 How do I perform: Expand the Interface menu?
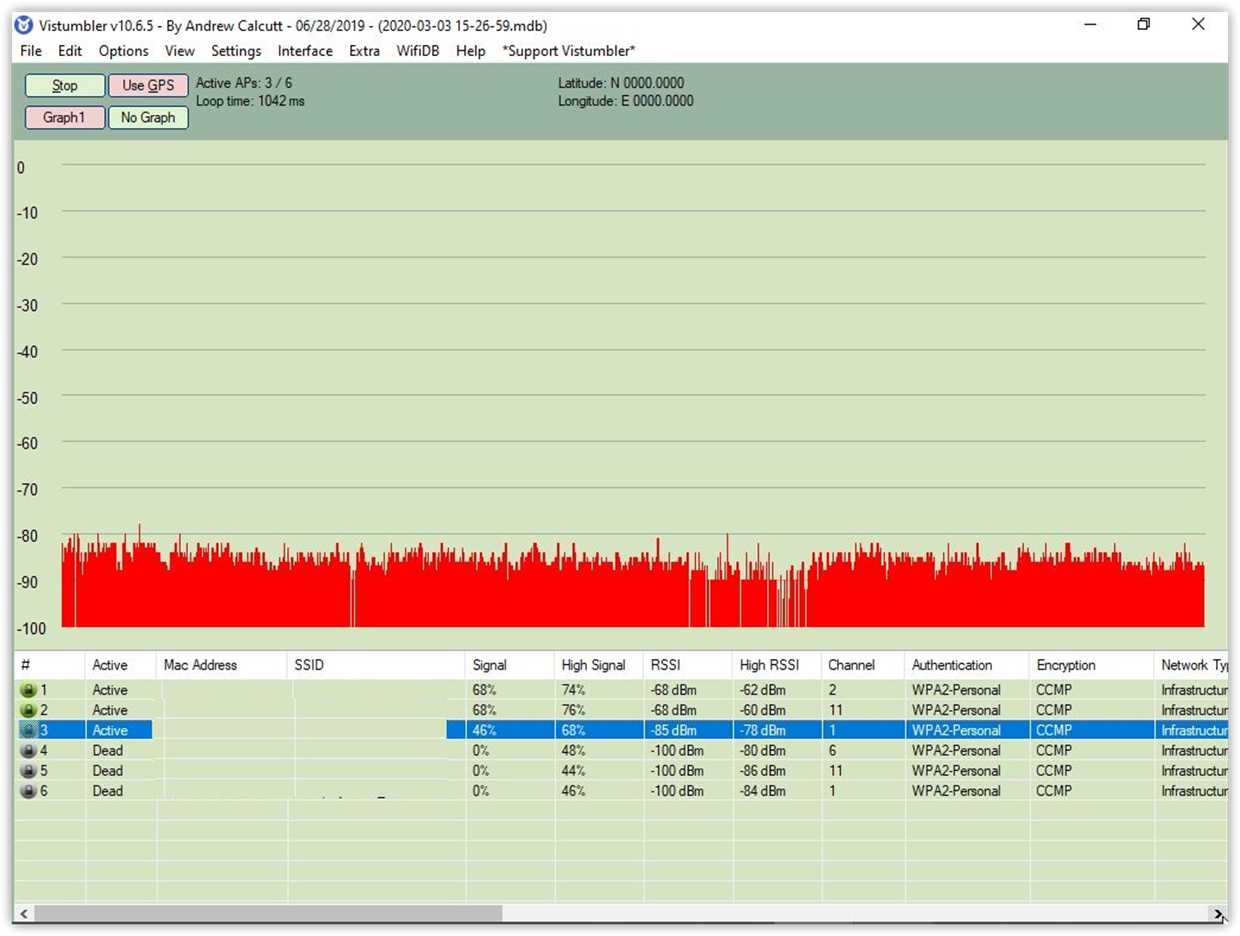tap(305, 51)
